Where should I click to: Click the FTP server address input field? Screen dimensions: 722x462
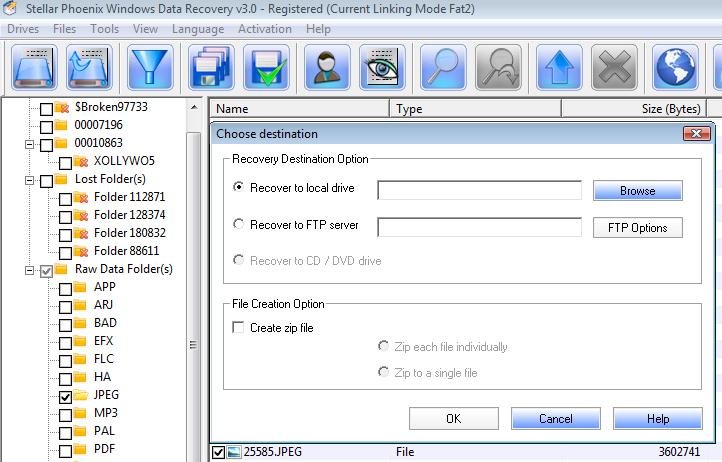(479, 227)
